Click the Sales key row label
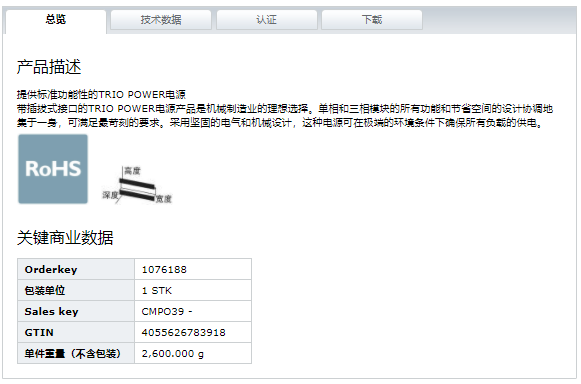 click(52, 311)
